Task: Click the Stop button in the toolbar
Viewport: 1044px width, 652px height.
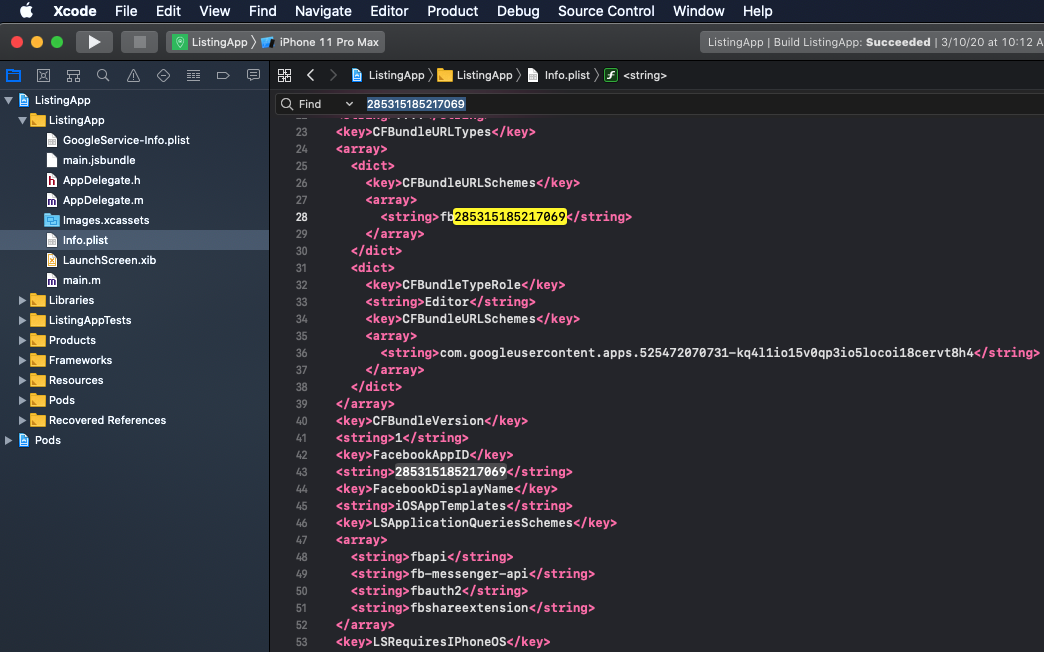Action: pos(139,42)
